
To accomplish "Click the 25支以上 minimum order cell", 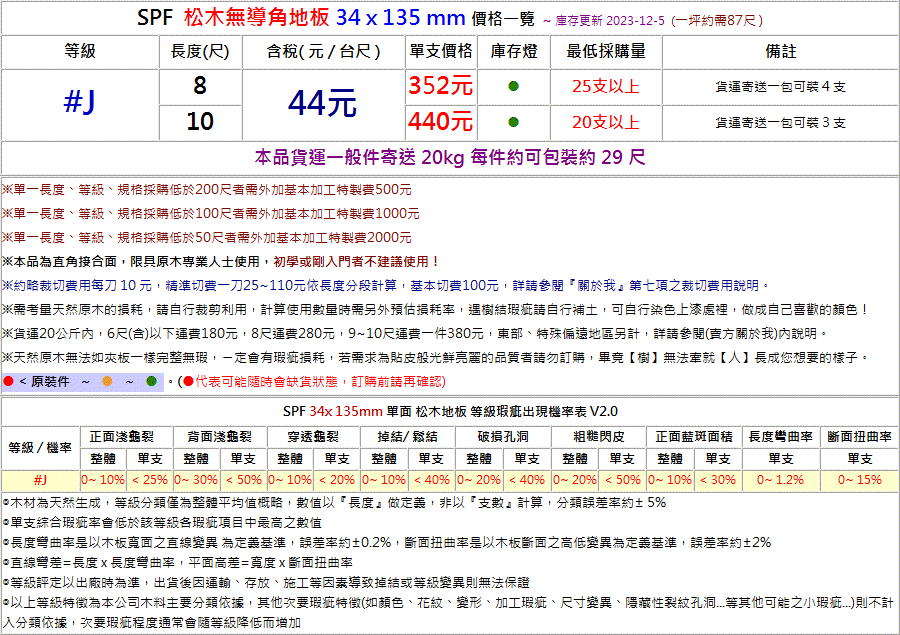I will click(x=606, y=87).
